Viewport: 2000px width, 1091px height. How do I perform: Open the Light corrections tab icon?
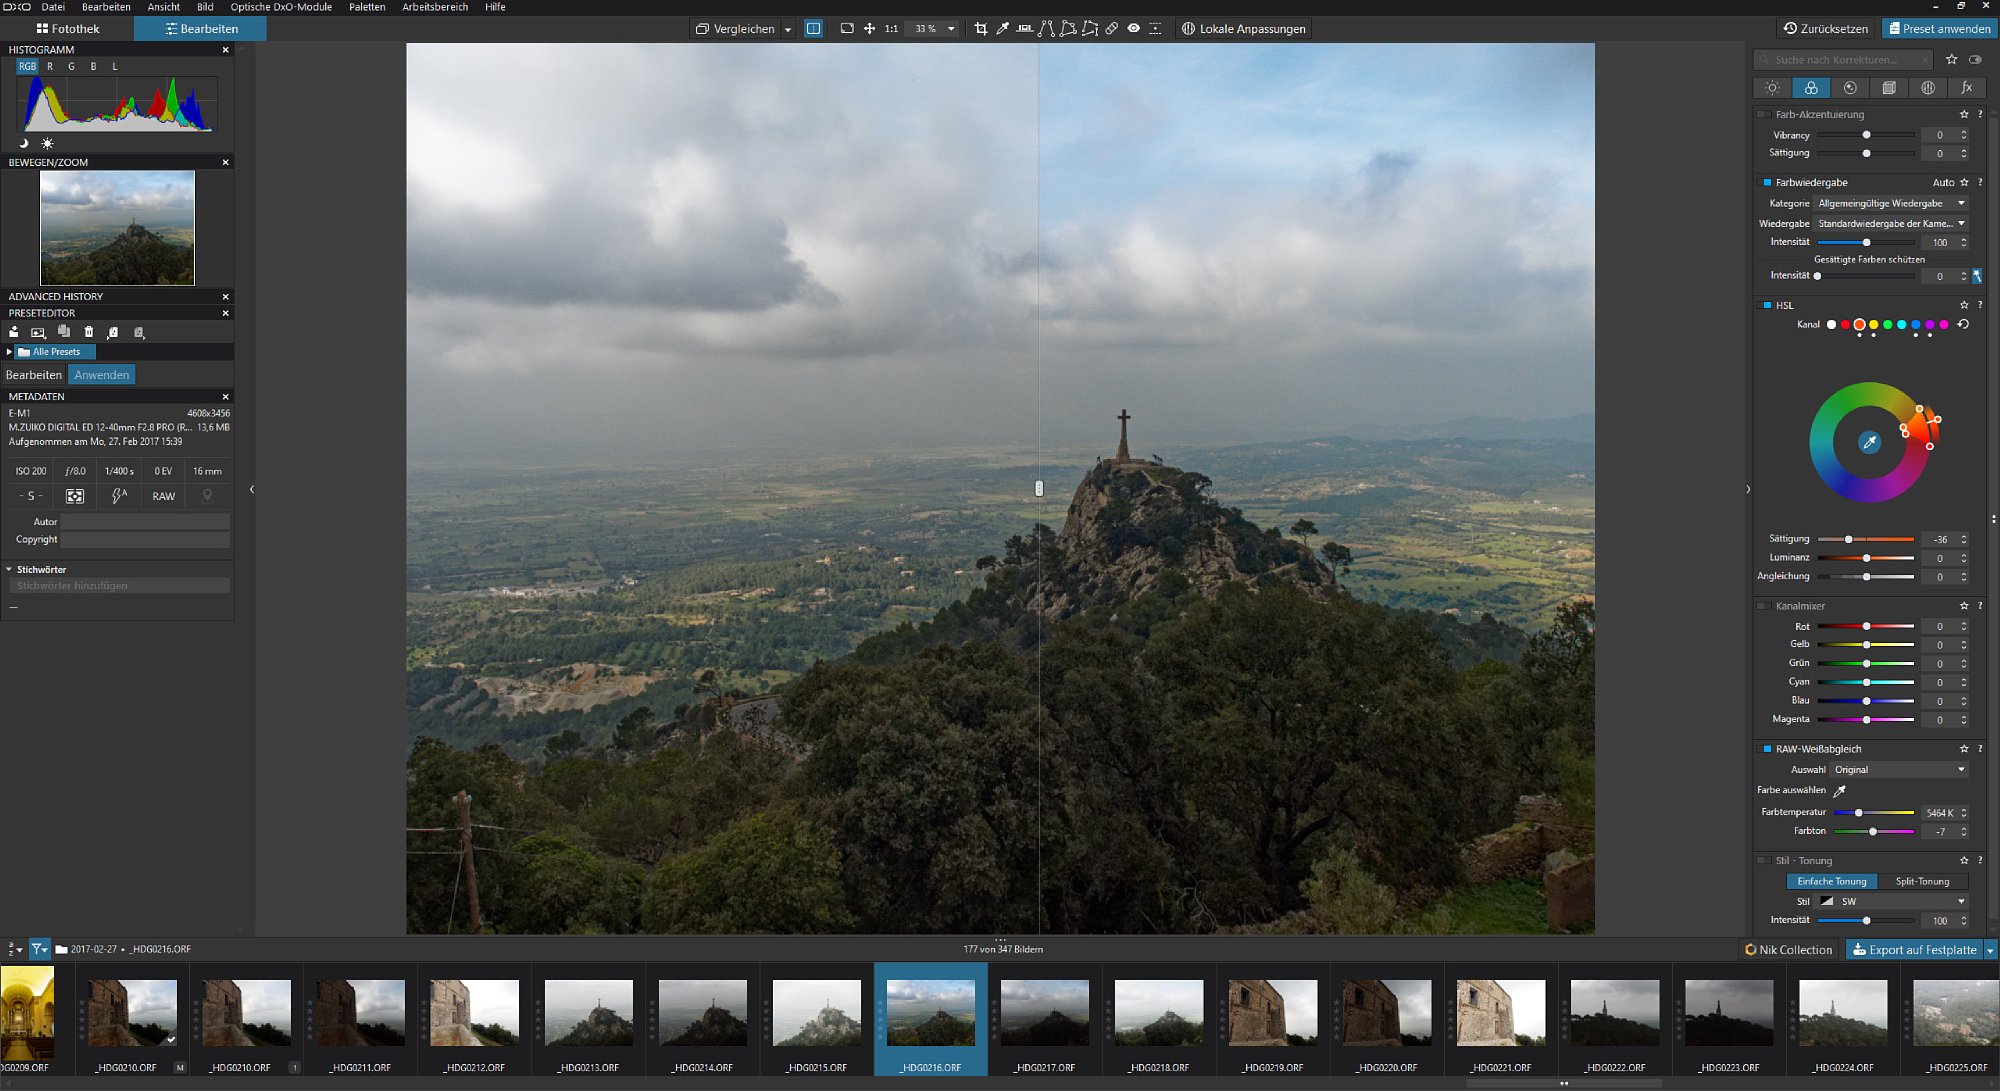(x=1772, y=88)
